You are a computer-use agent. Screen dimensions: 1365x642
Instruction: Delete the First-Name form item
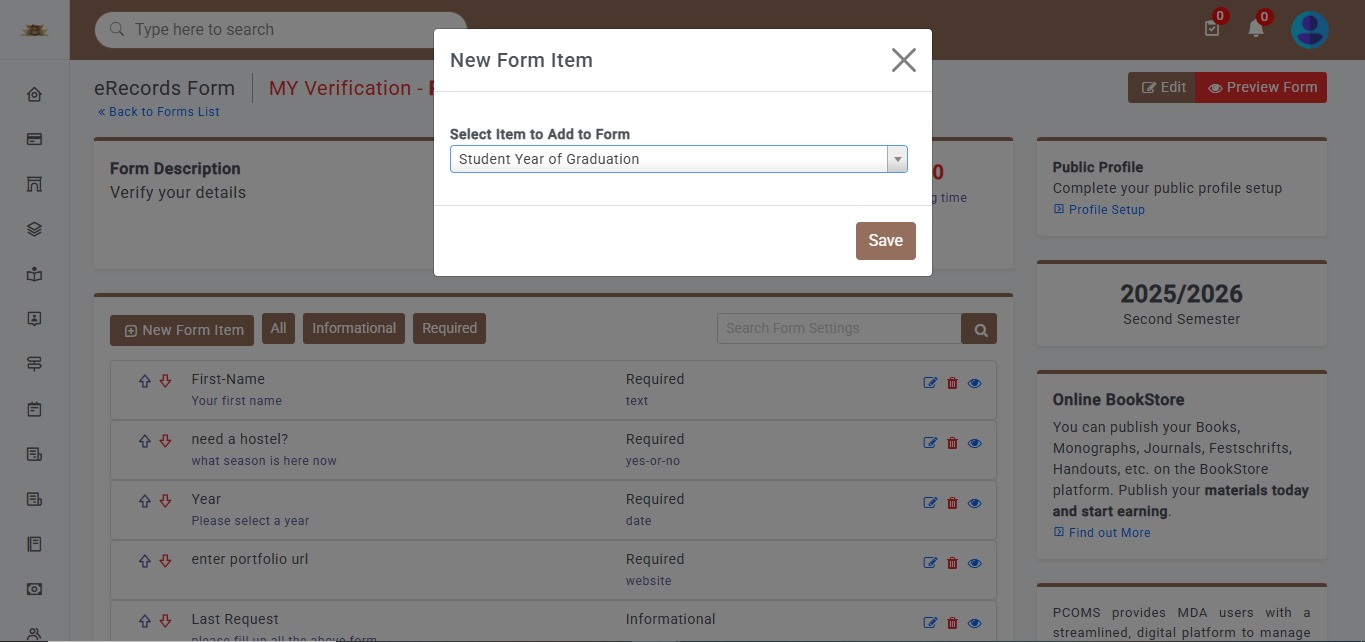coord(952,383)
